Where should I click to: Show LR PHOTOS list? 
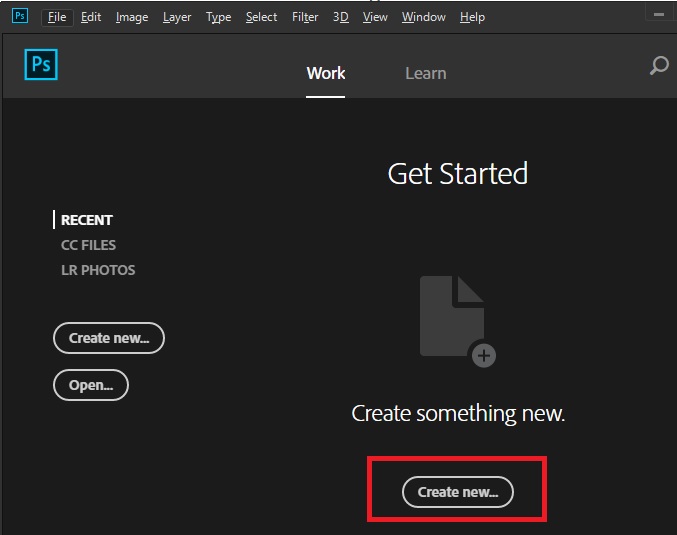(98, 270)
